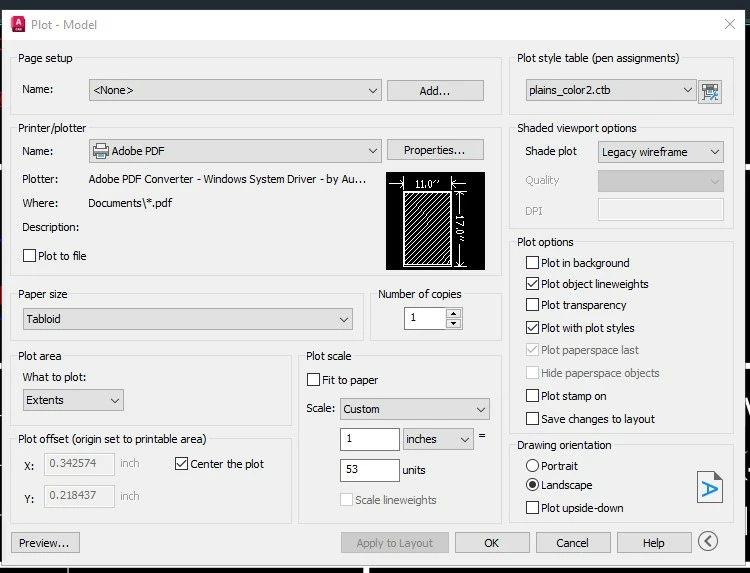Open the Paper size Tabloid dropdown
Screen dimensions: 750x573
(188, 319)
